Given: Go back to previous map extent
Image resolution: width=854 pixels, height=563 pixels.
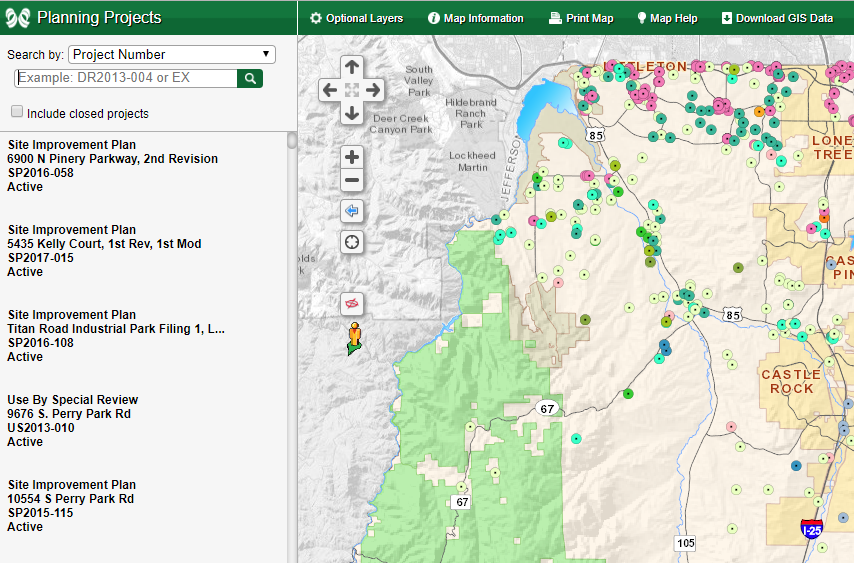Looking at the screenshot, I should tap(352, 211).
